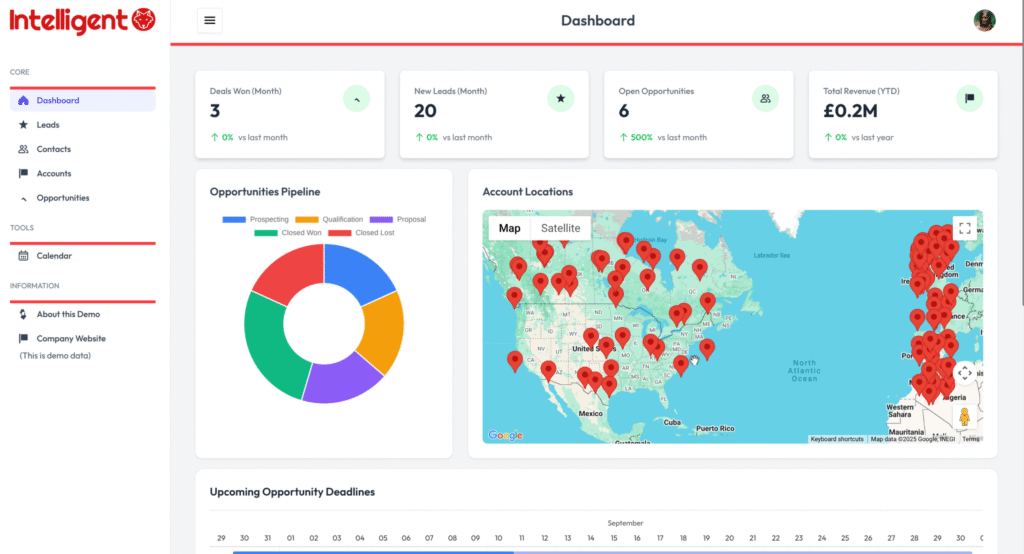Open Leads in the sidebar
Image resolution: width=1024 pixels, height=554 pixels.
point(48,125)
